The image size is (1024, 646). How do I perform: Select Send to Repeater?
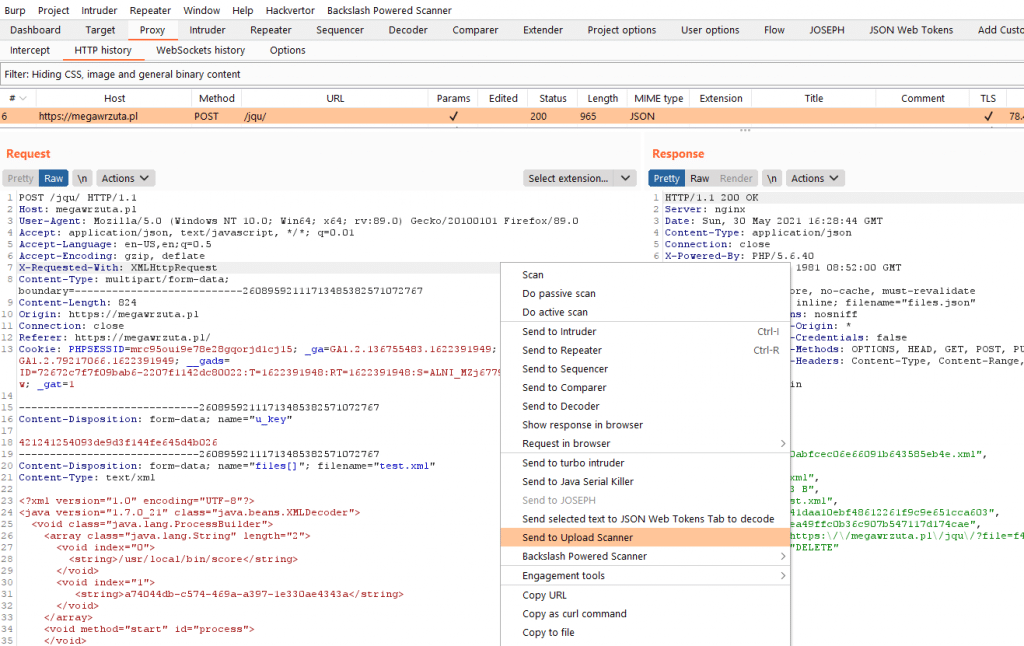(645, 350)
